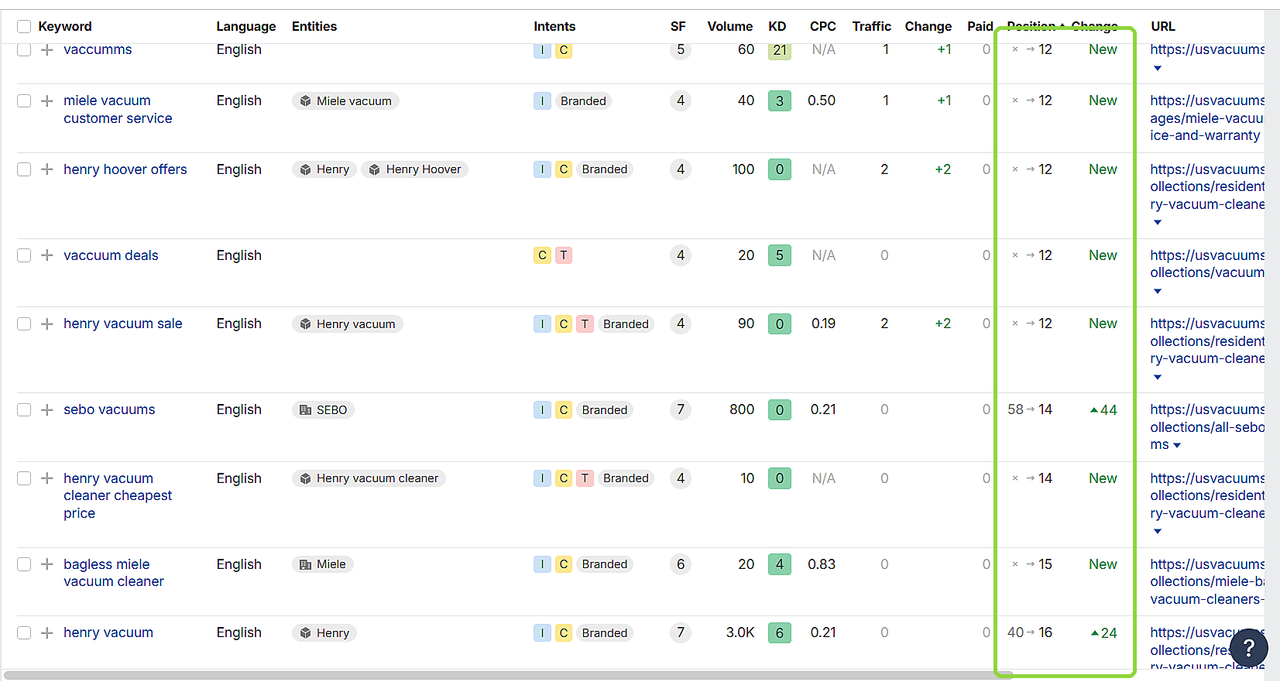
Task: Click plus icon beside vaccuum deals
Action: pos(47,256)
